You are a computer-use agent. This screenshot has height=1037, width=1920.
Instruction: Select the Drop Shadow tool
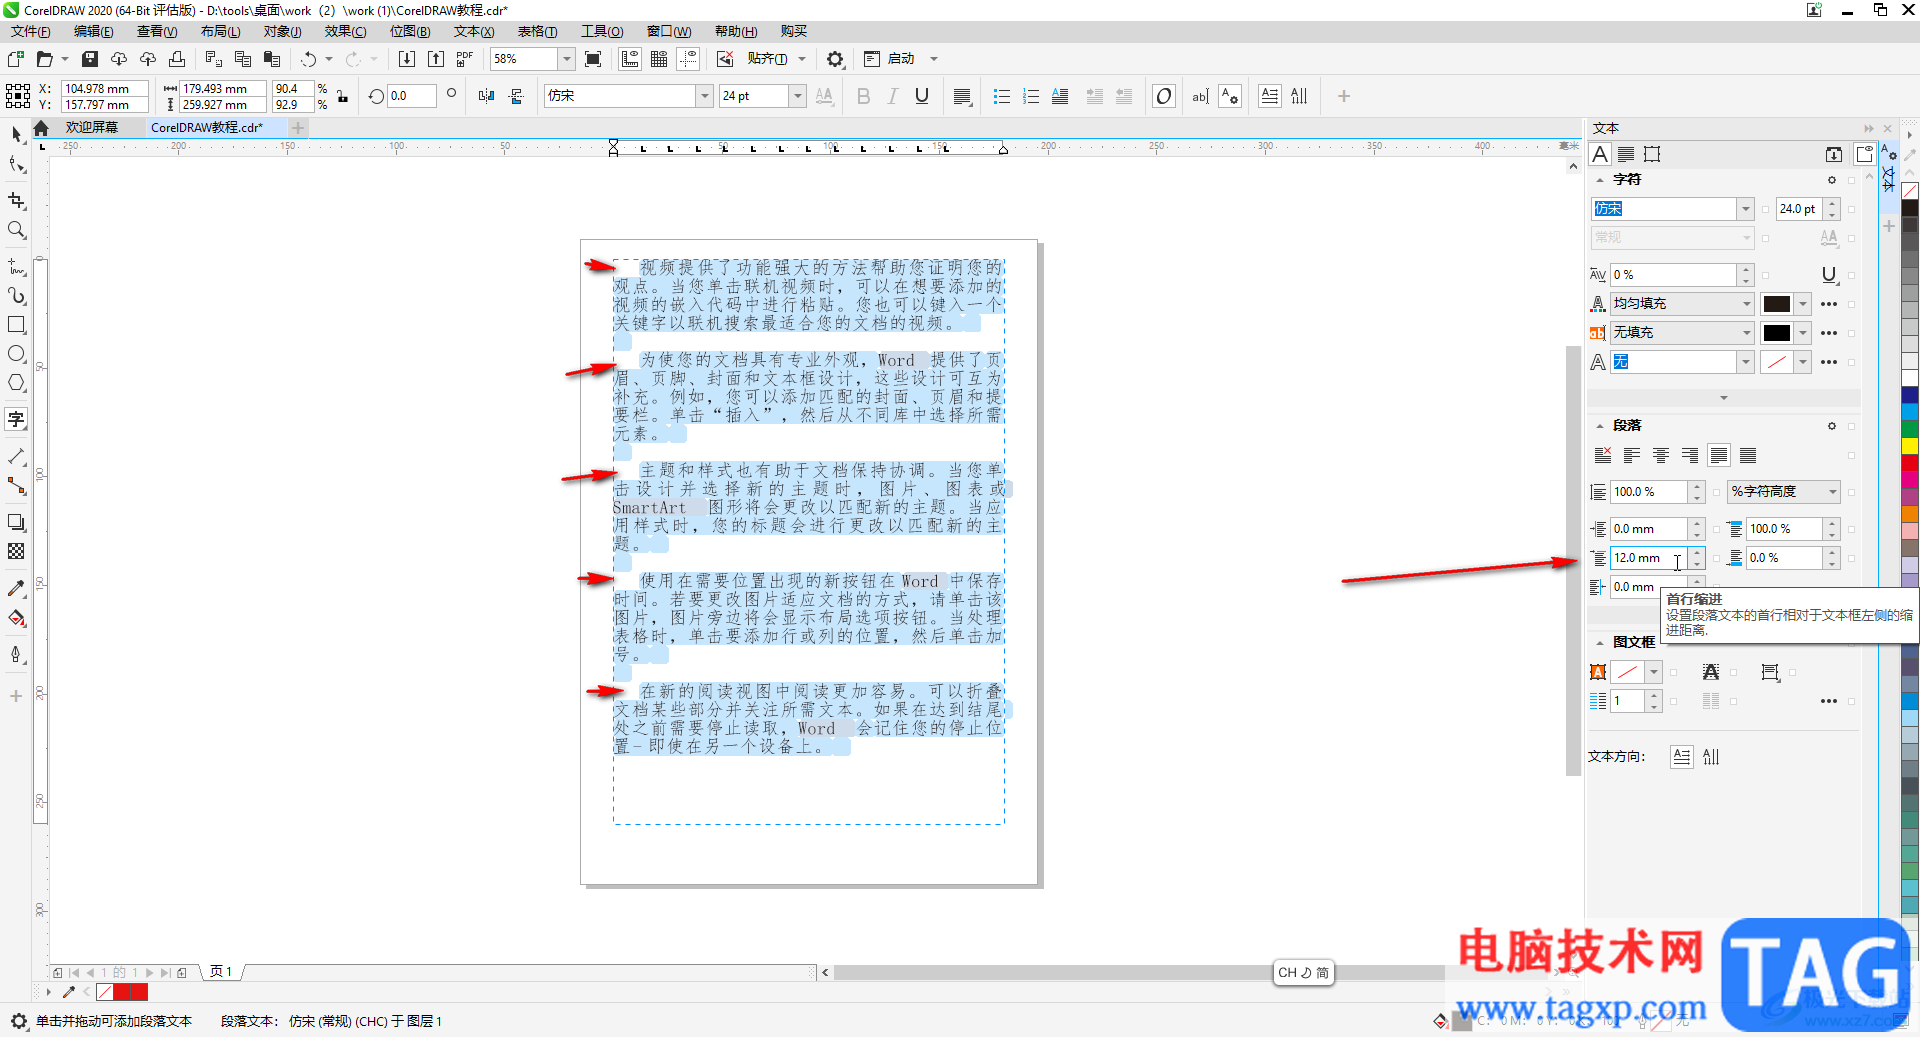point(16,522)
